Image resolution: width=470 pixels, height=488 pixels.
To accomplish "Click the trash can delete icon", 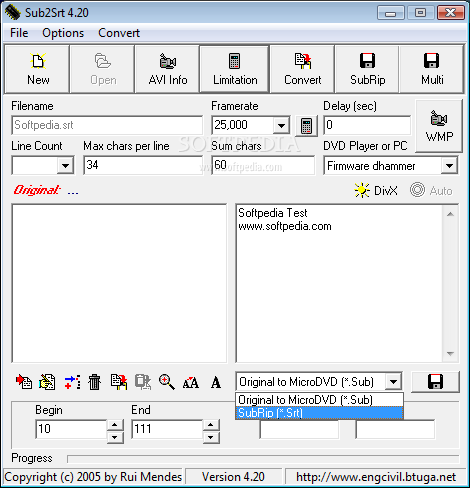I will point(95,382).
